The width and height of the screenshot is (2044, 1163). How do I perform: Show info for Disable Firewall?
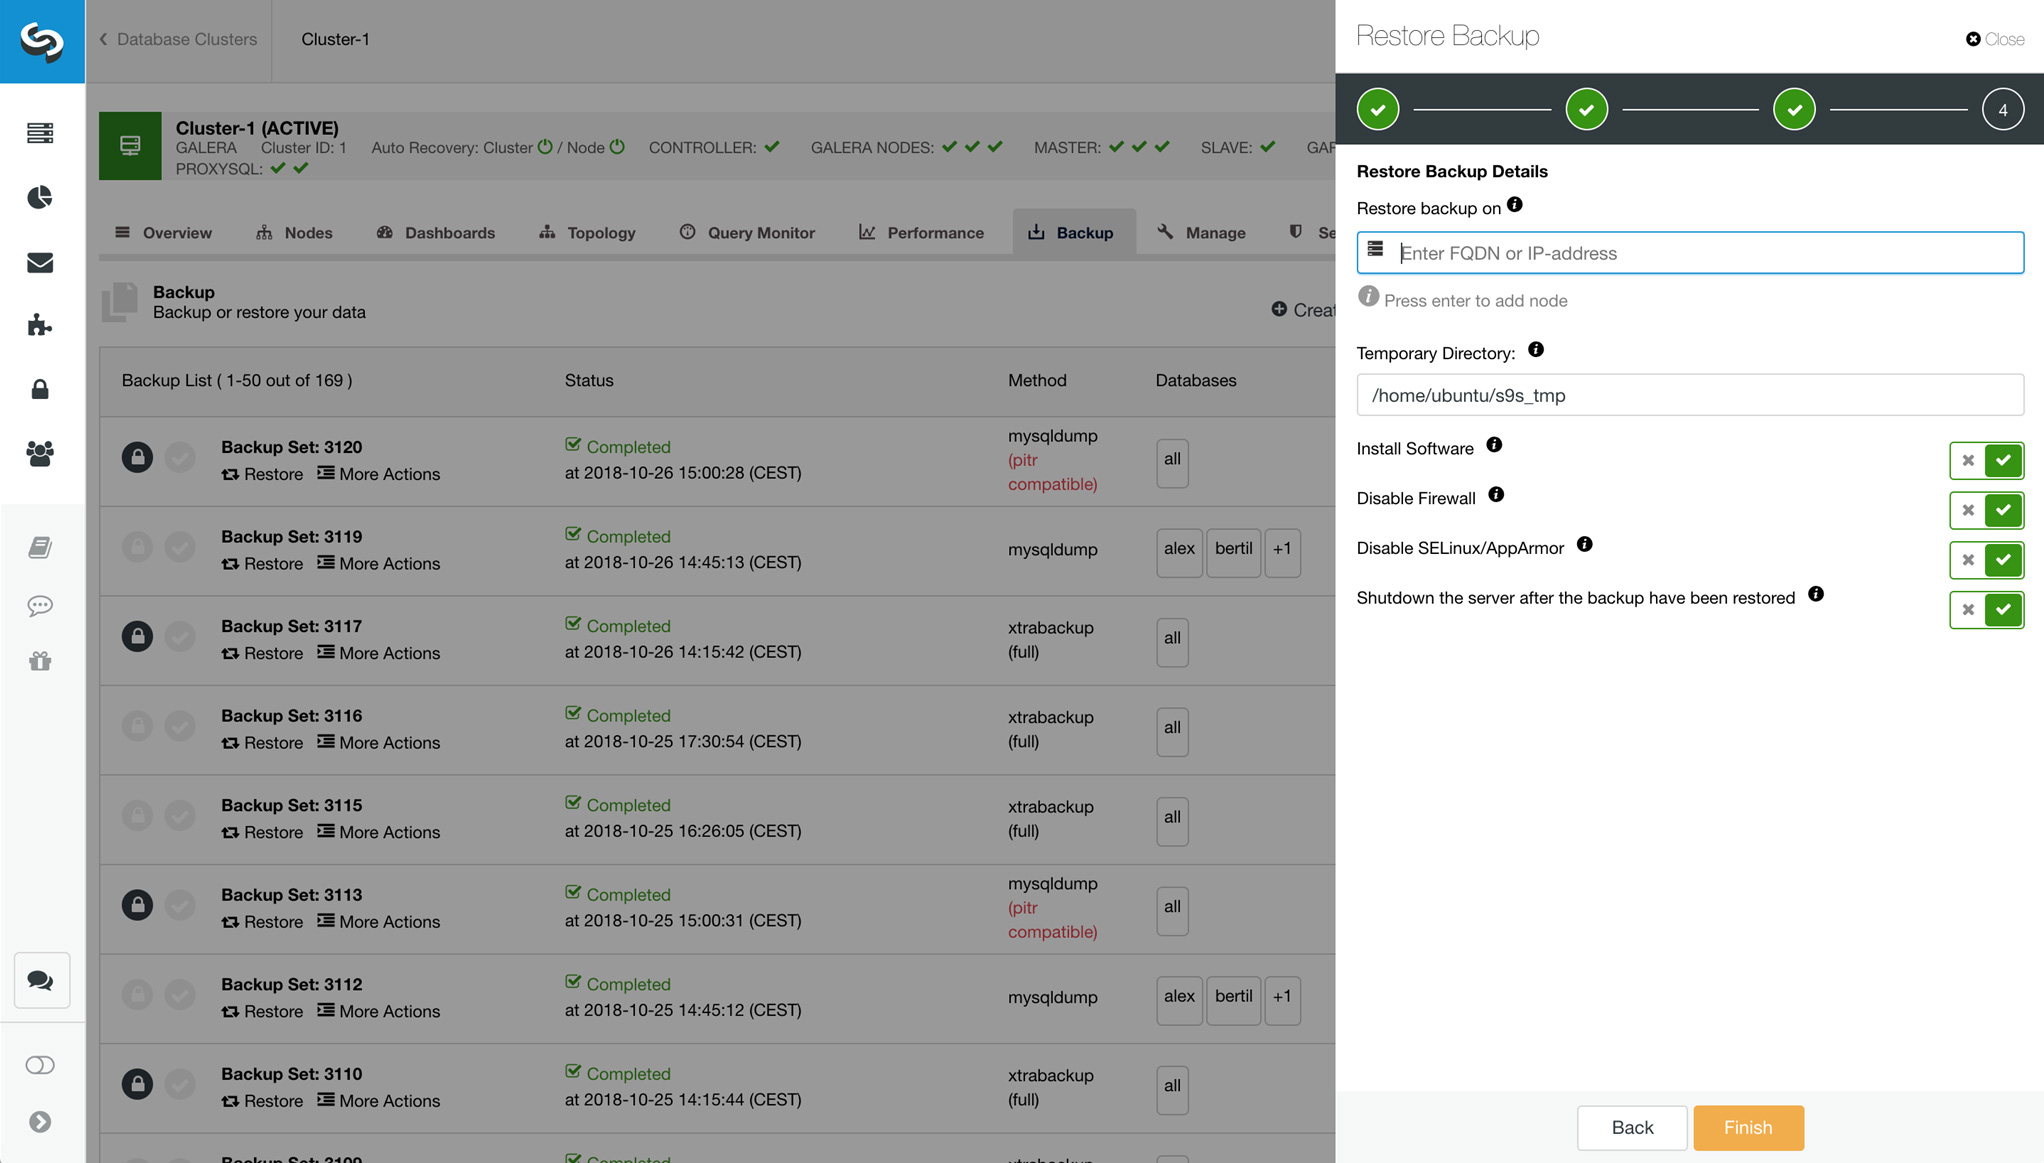(x=1496, y=495)
